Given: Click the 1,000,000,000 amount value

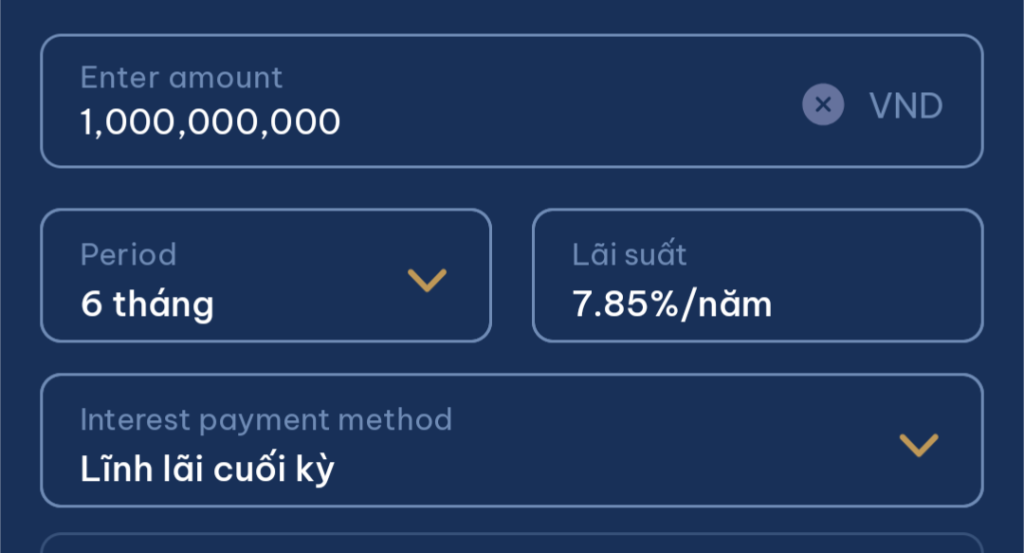Looking at the screenshot, I should [x=210, y=122].
